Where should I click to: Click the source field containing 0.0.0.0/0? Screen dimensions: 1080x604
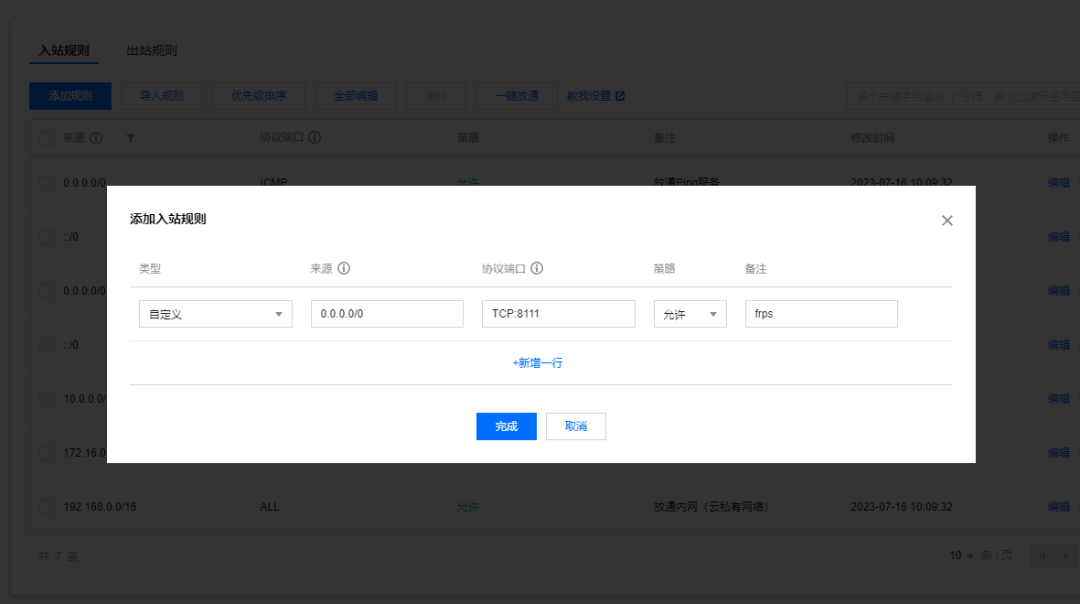pyautogui.click(x=387, y=314)
